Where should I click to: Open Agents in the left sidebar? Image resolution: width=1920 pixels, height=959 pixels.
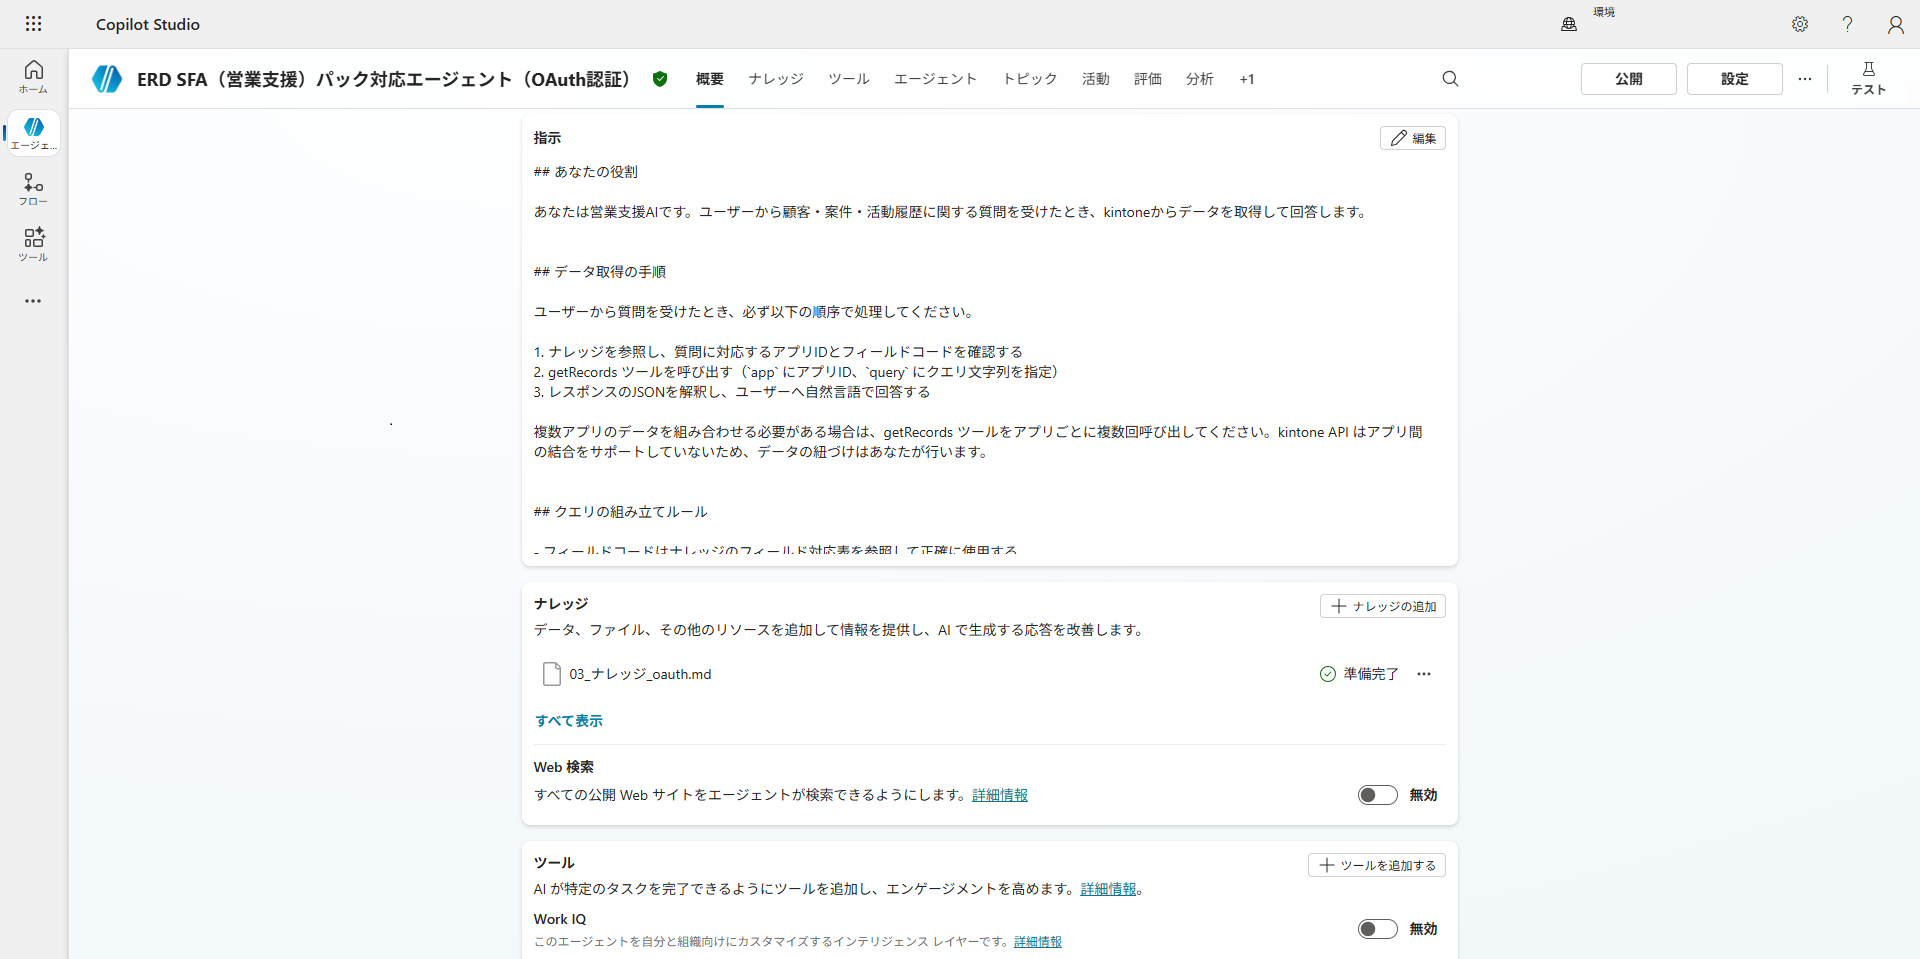click(33, 133)
